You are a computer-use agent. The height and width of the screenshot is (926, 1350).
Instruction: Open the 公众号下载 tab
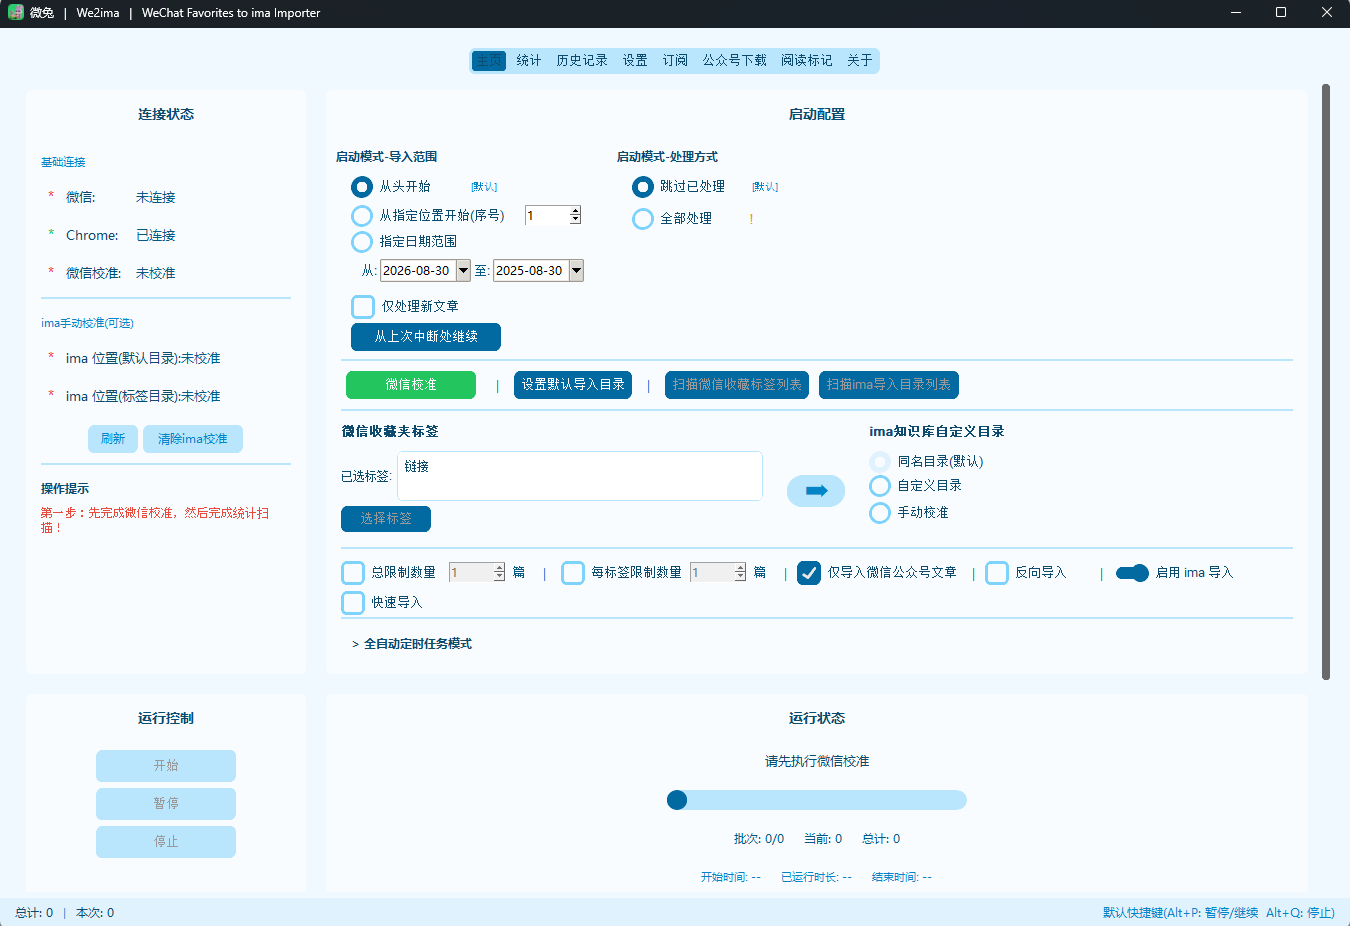735,61
